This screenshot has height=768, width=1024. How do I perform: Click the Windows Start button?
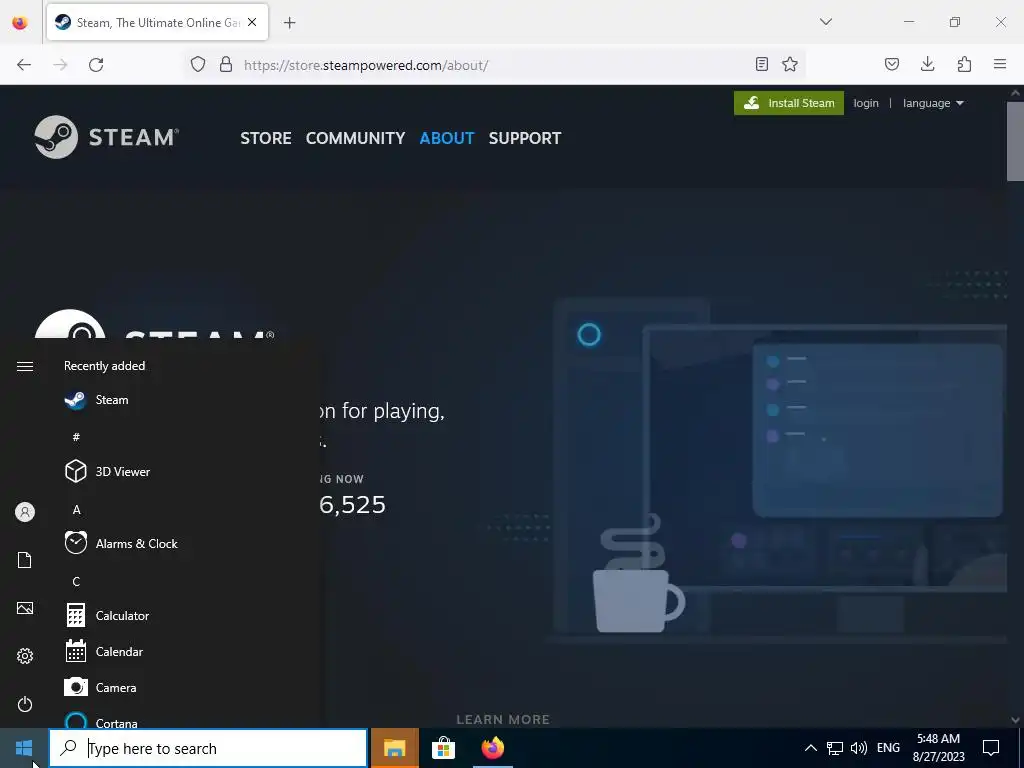pyautogui.click(x=24, y=748)
